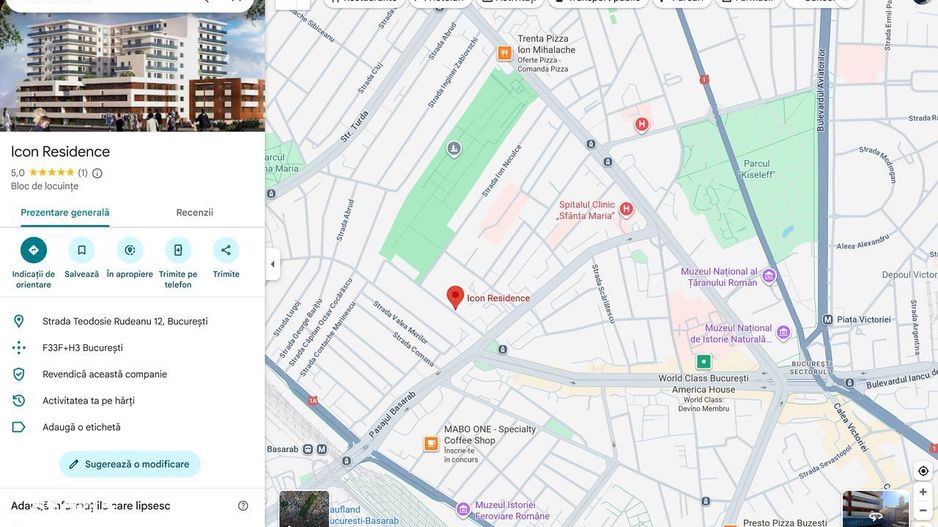
Task: Collapse the side panel arrow
Action: pyautogui.click(x=272, y=264)
